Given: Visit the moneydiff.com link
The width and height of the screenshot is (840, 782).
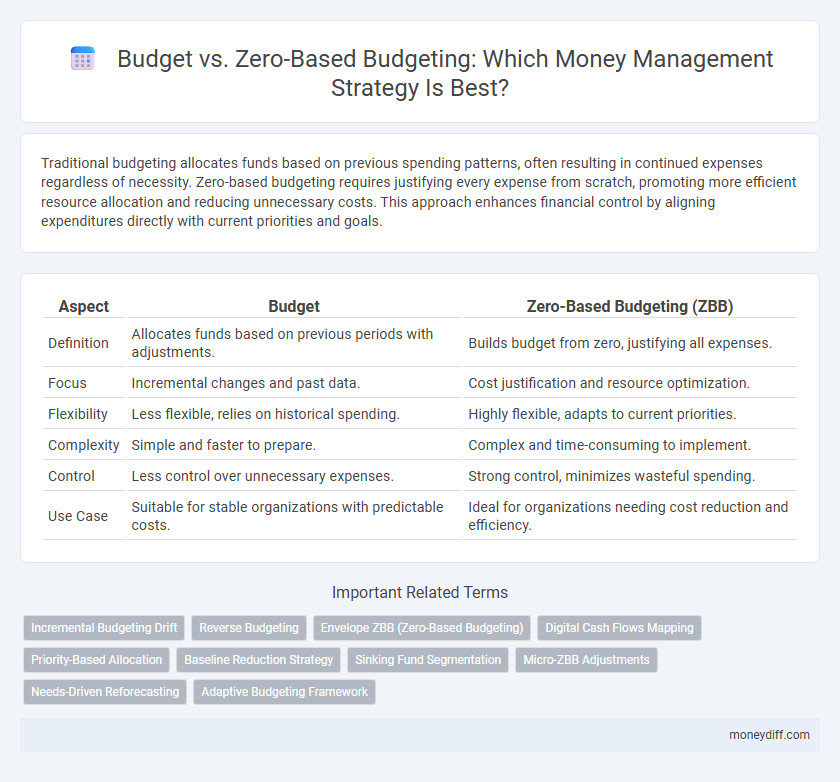Looking at the screenshot, I should click(769, 735).
